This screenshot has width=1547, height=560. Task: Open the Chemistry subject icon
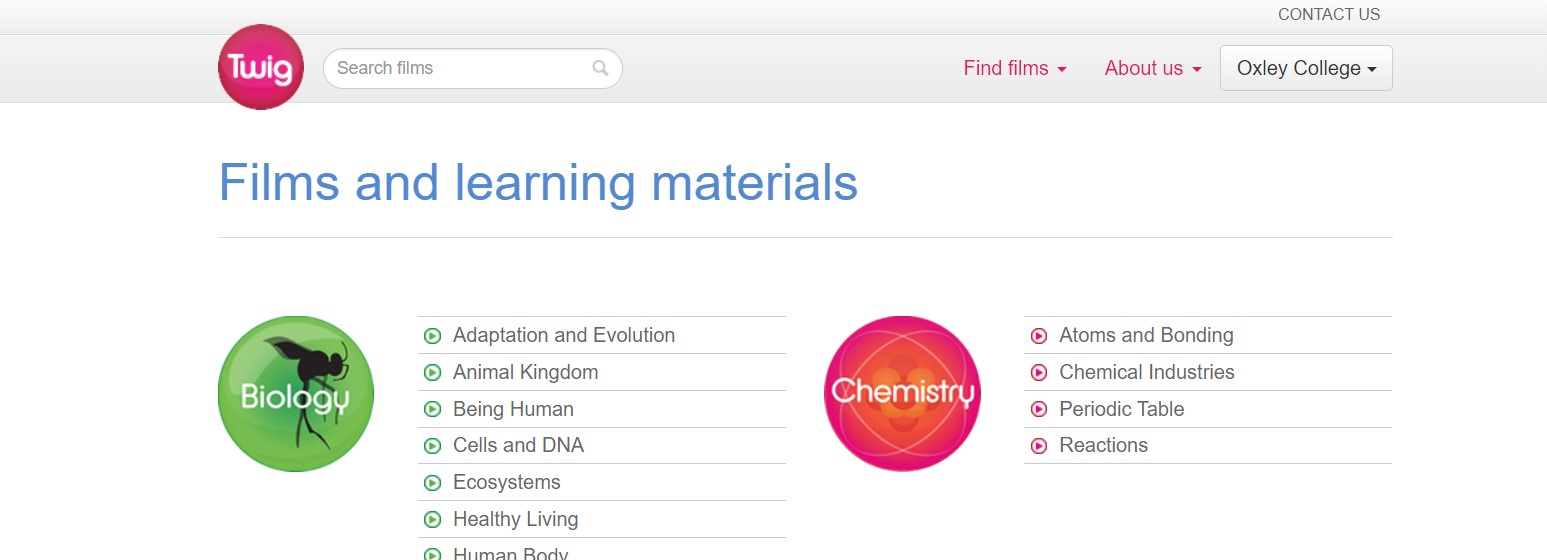pos(902,394)
